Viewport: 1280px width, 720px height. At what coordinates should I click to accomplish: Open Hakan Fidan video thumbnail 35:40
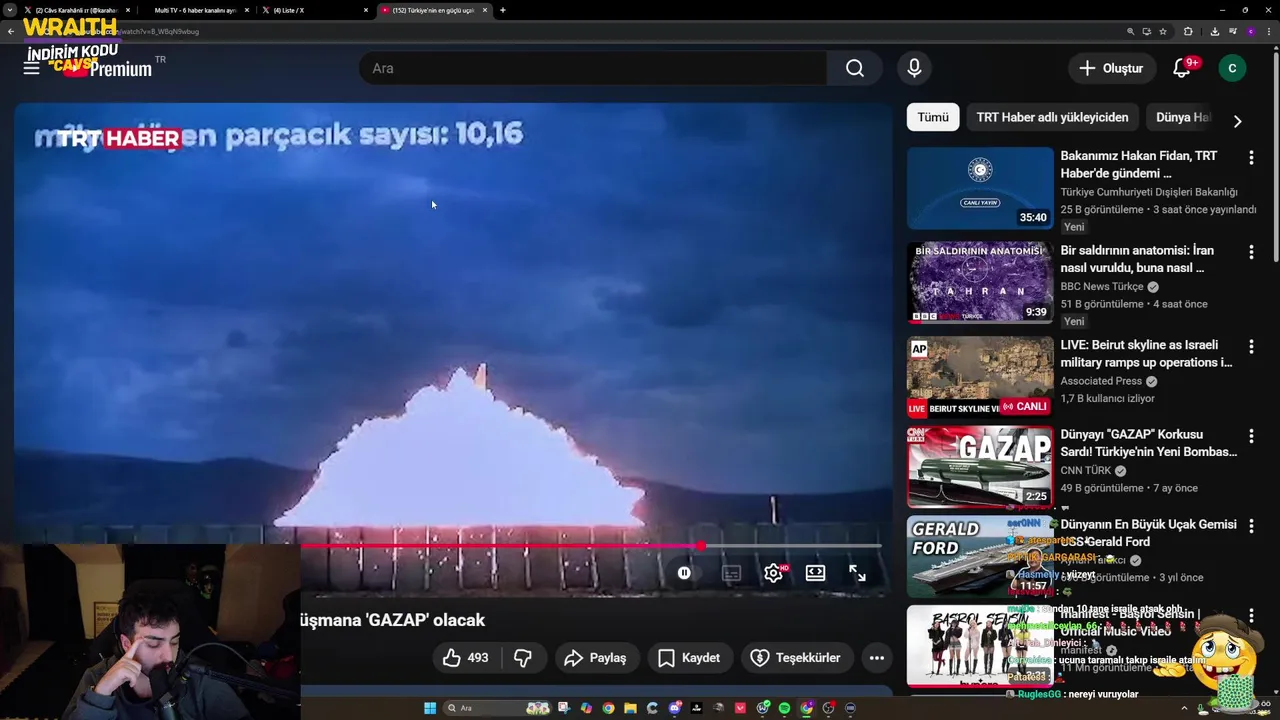point(980,188)
